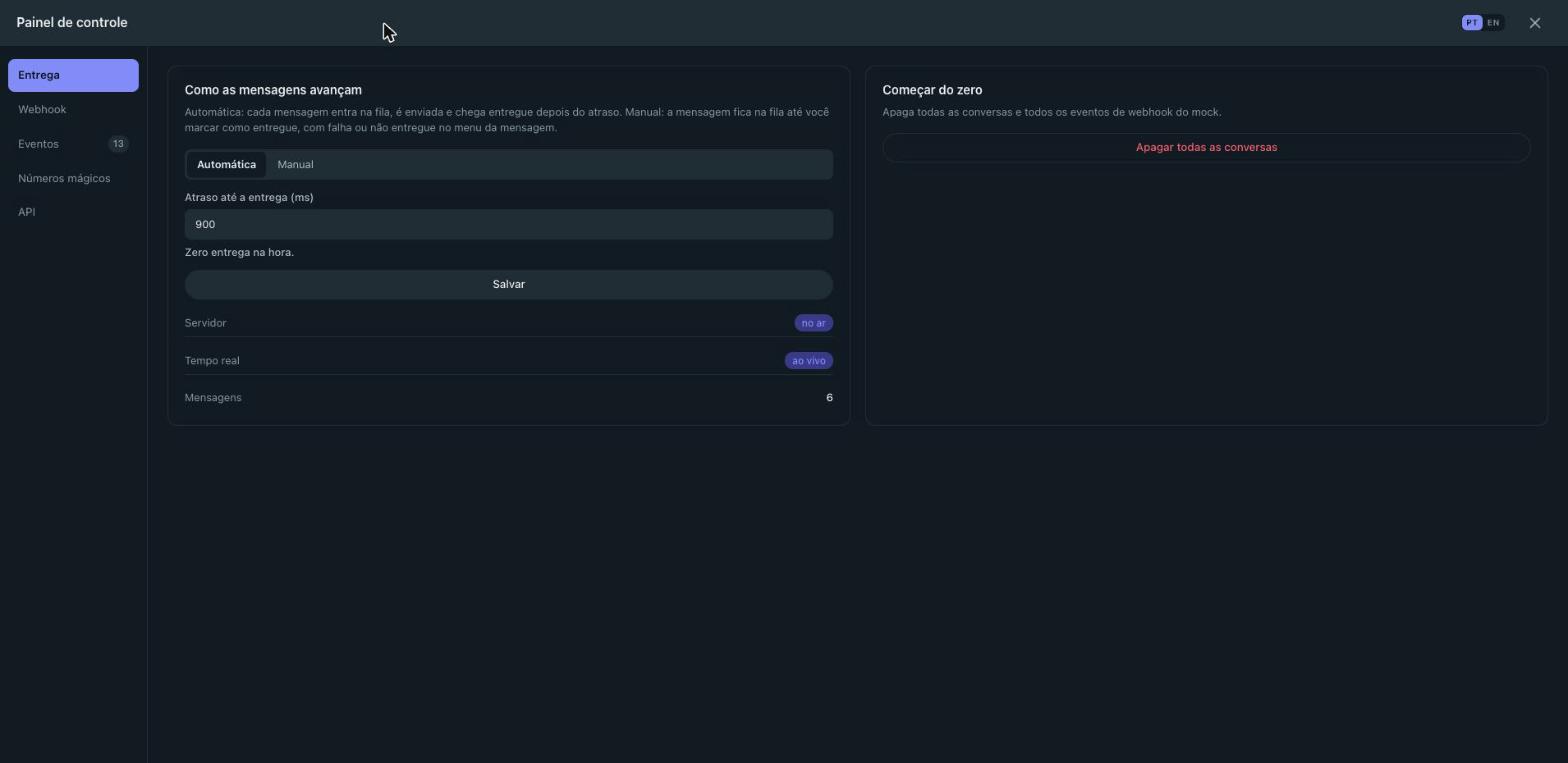Click the 'Começar do zero' heading
This screenshot has width=1568, height=763.
932,90
